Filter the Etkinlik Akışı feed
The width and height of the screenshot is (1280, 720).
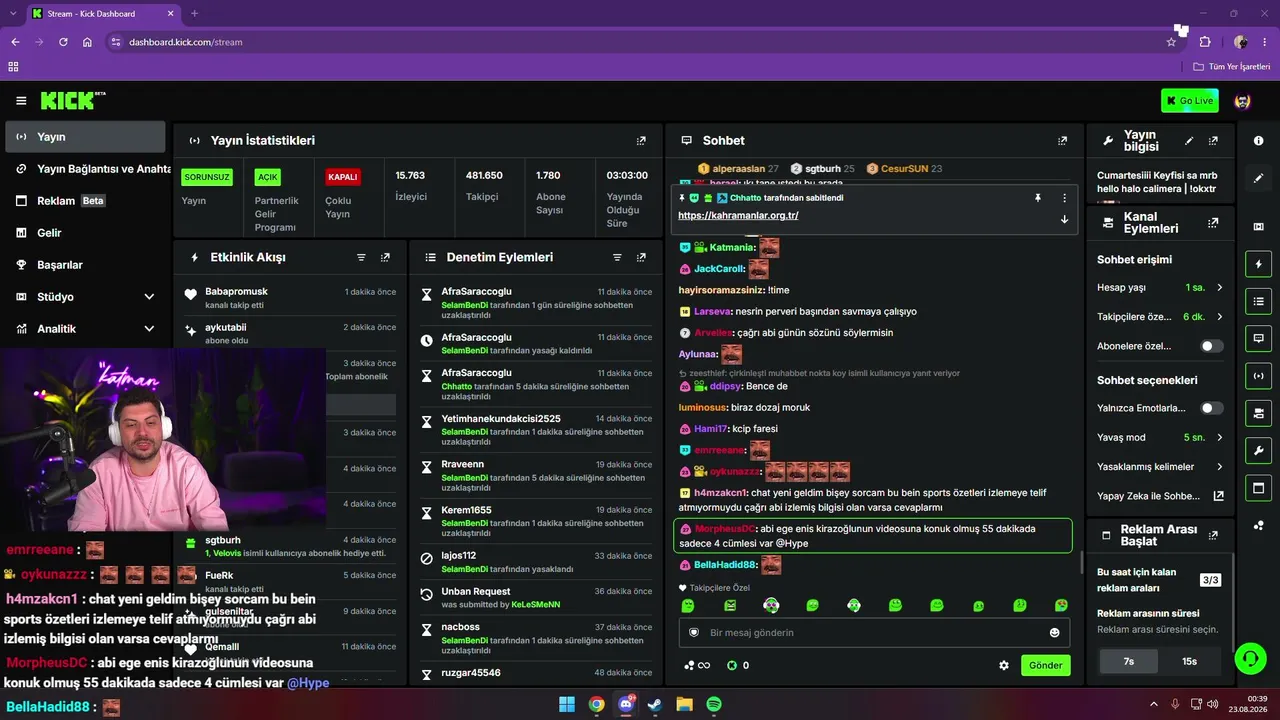[x=361, y=257]
